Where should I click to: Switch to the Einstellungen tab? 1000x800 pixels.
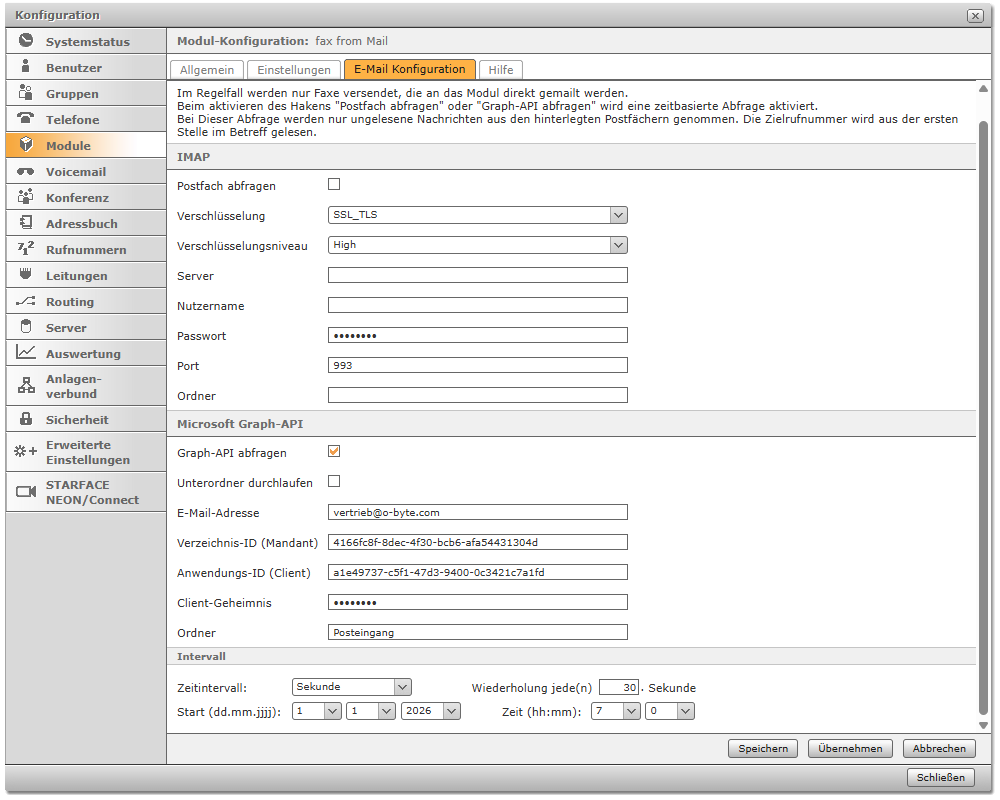click(x=294, y=70)
